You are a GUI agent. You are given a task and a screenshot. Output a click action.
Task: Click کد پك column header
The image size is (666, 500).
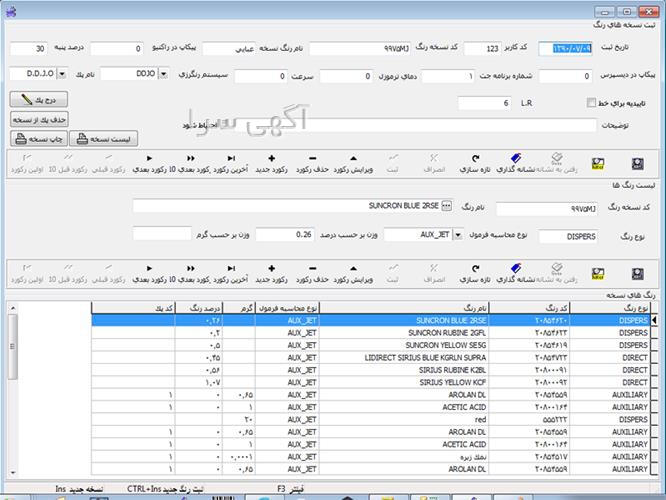133,308
